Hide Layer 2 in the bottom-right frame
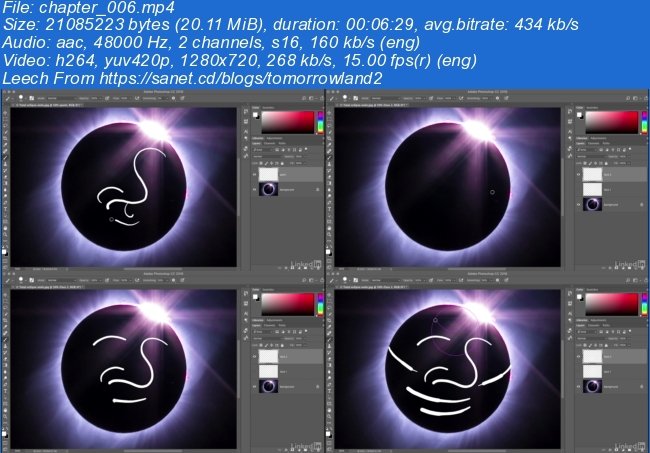 tap(579, 356)
